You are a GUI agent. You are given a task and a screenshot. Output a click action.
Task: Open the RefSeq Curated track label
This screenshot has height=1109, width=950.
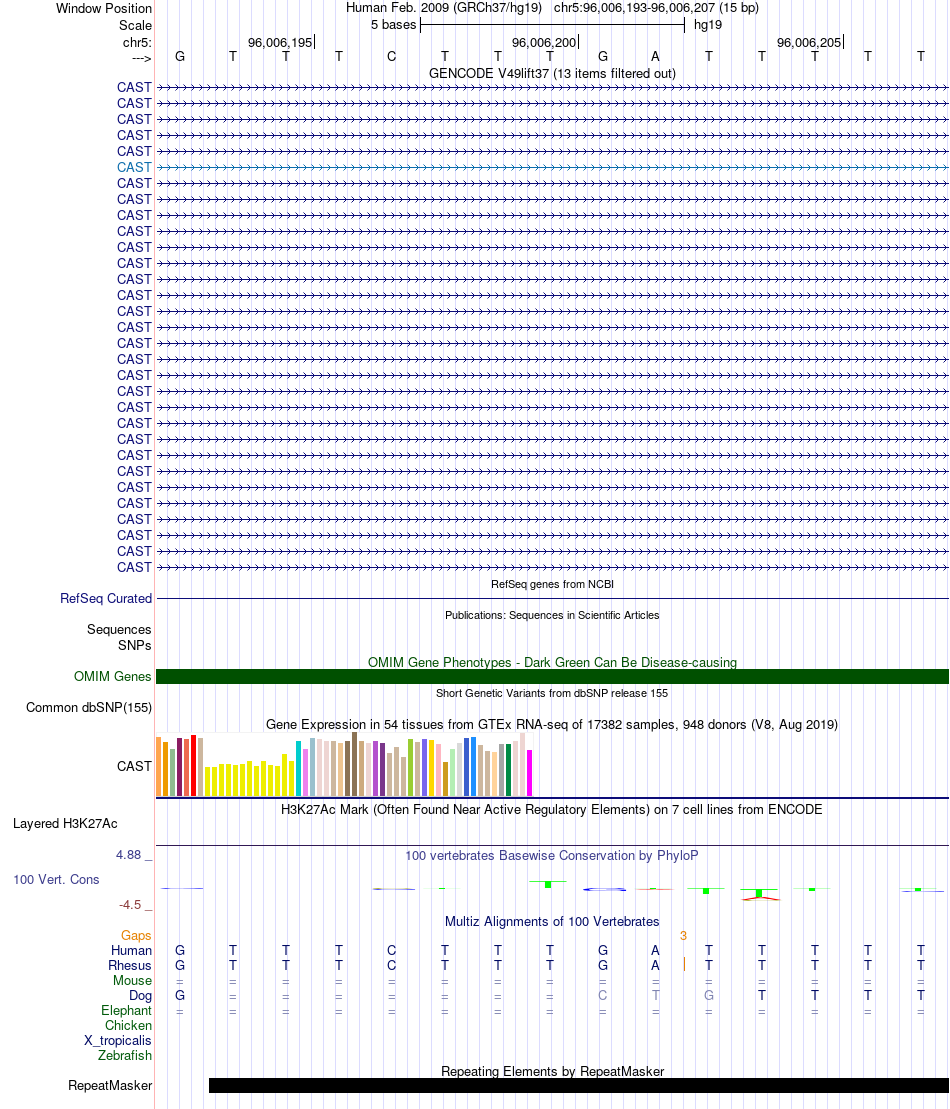click(106, 598)
